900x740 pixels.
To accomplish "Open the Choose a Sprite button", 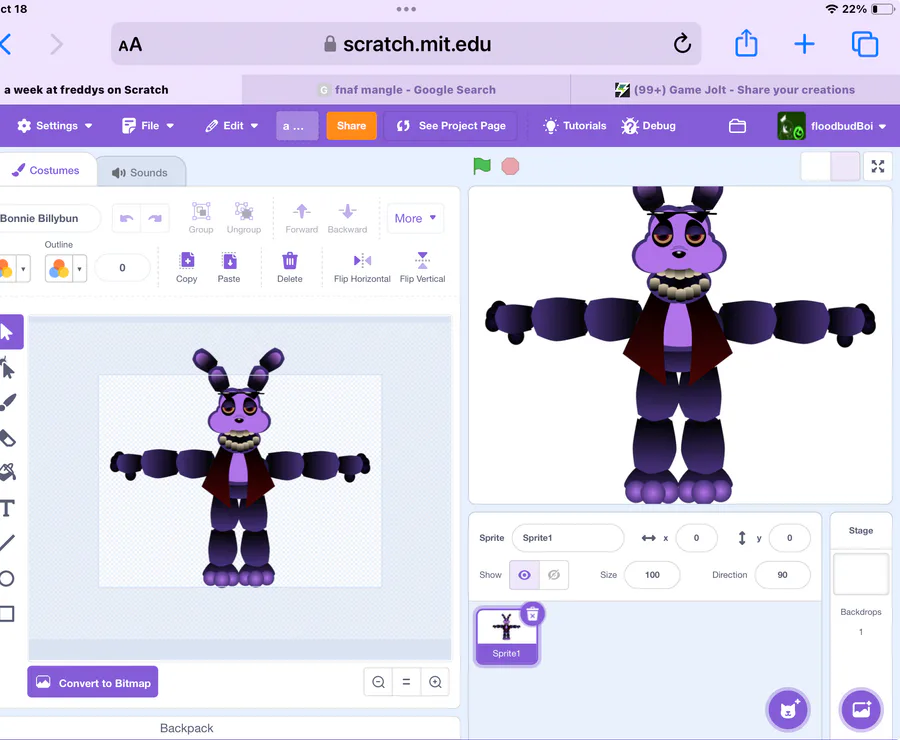I will click(788, 710).
